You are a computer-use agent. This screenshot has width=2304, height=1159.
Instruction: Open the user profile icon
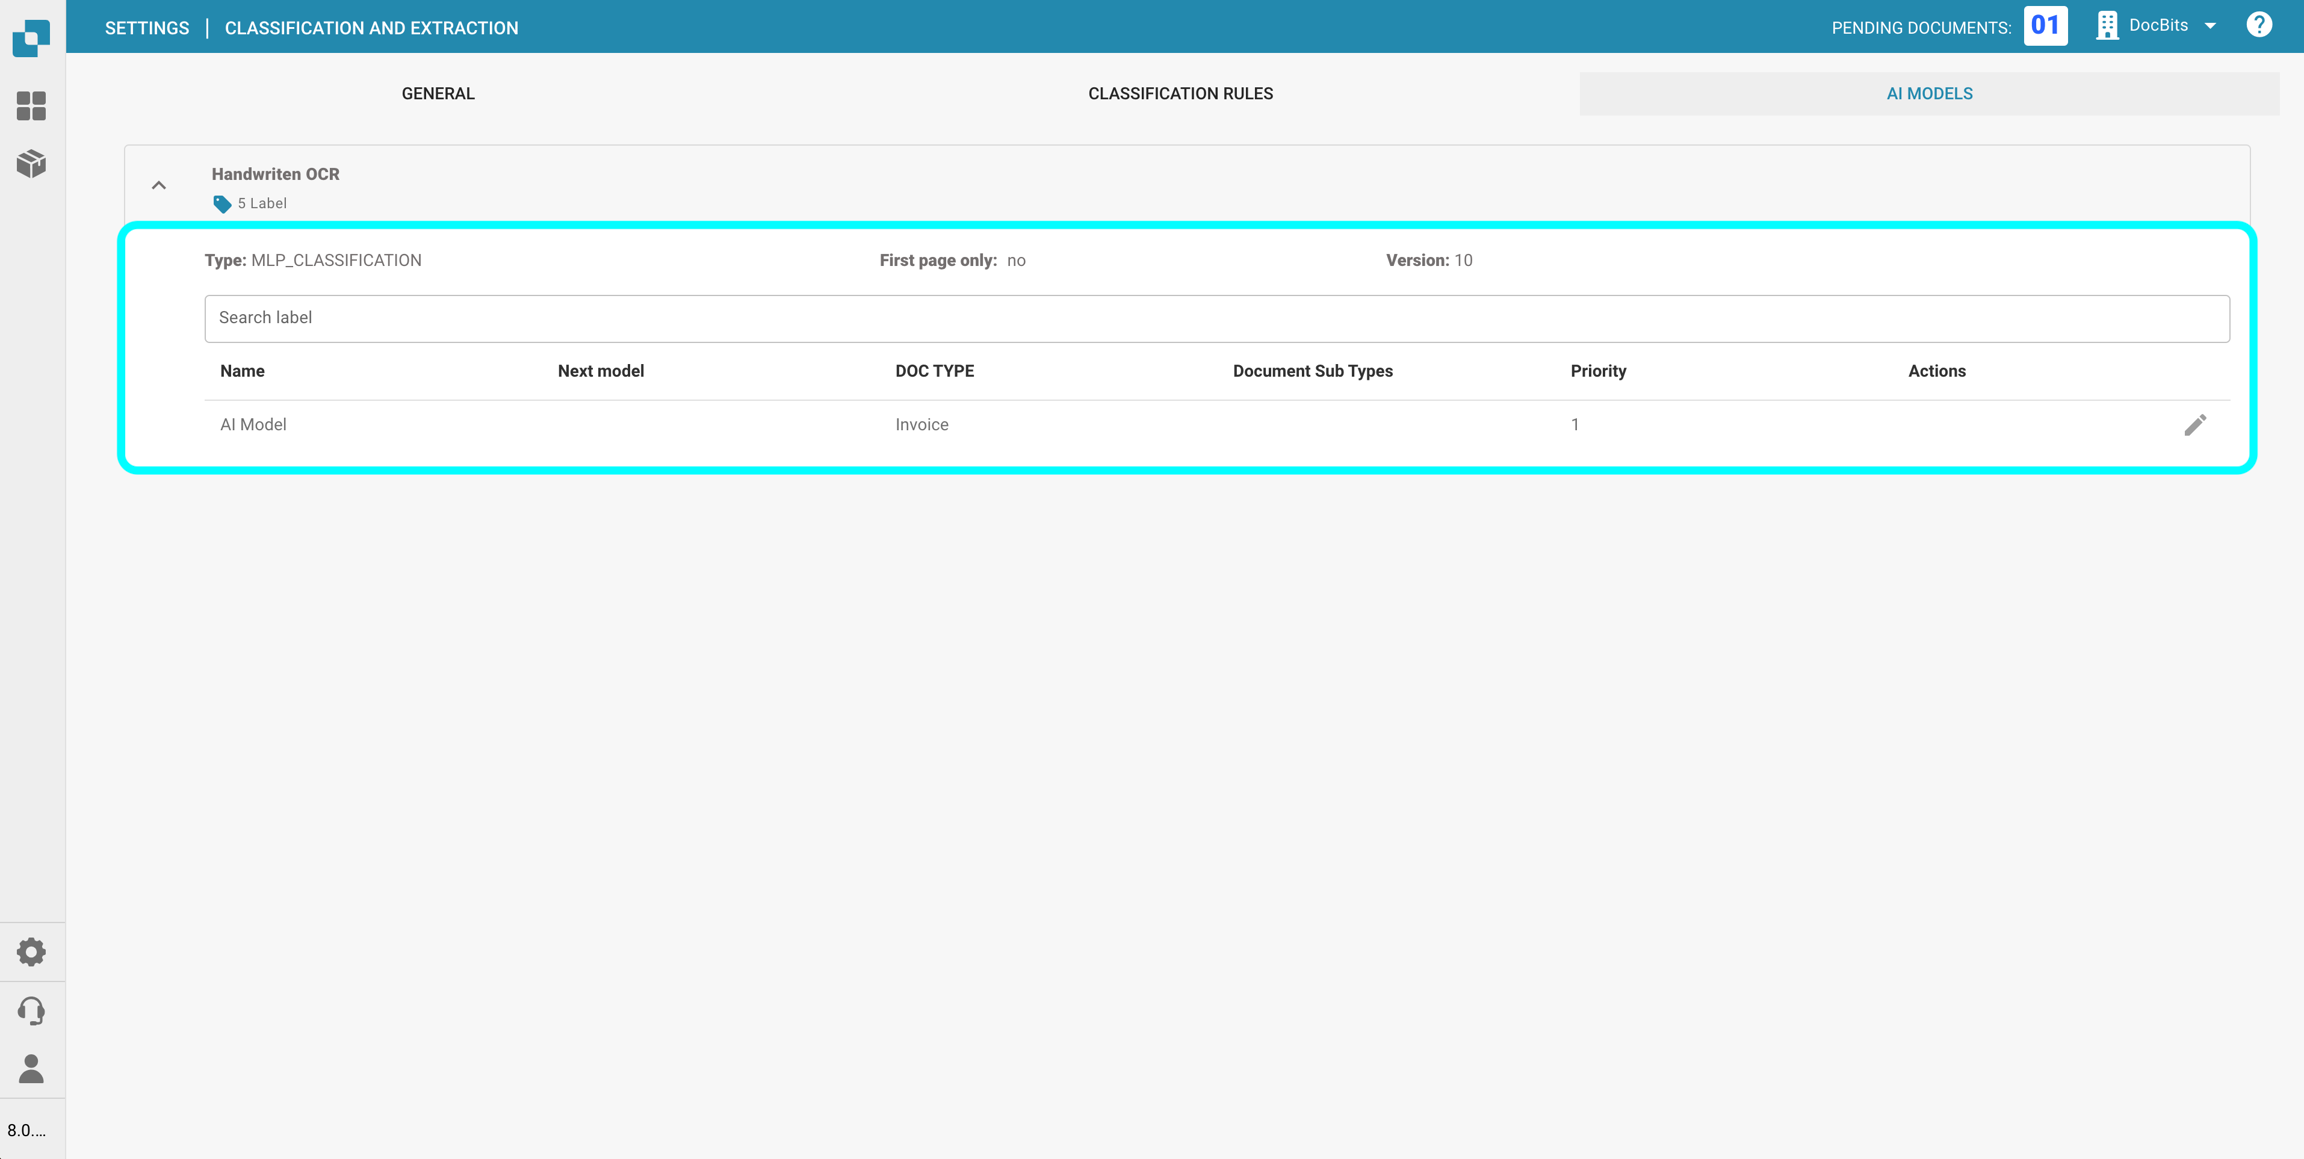pyautogui.click(x=31, y=1069)
